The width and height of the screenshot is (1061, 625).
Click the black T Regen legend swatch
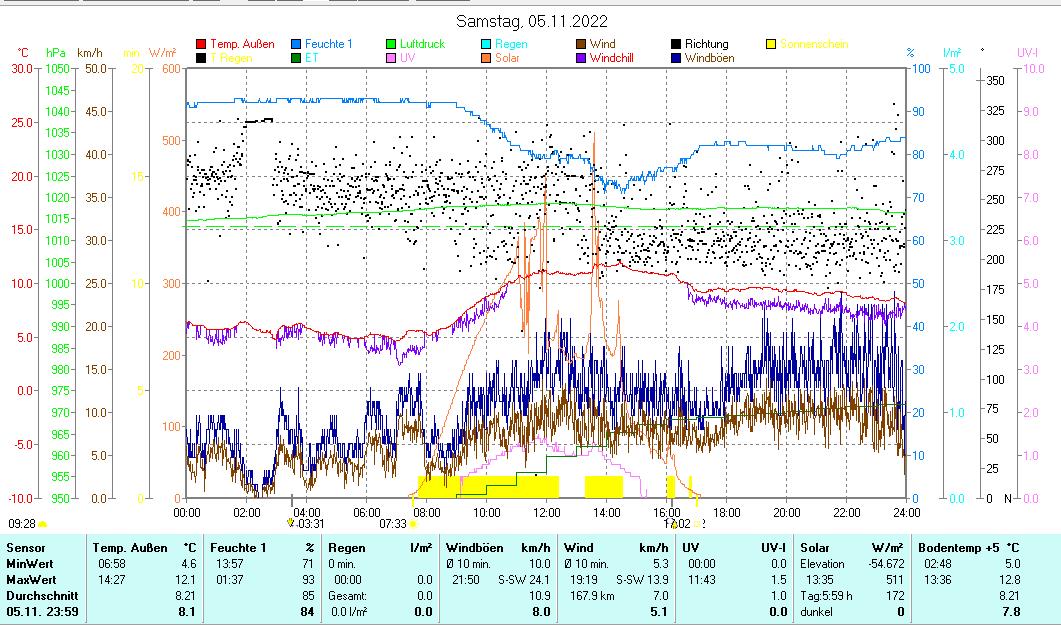point(201,58)
